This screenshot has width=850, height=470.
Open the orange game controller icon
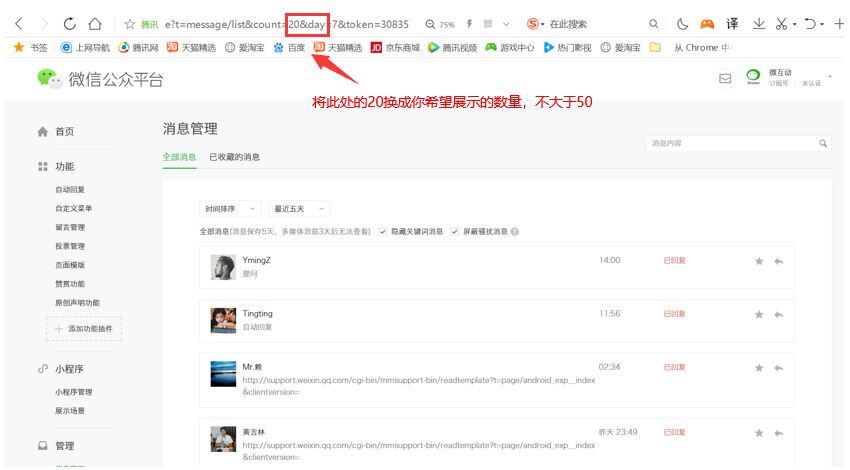click(707, 24)
